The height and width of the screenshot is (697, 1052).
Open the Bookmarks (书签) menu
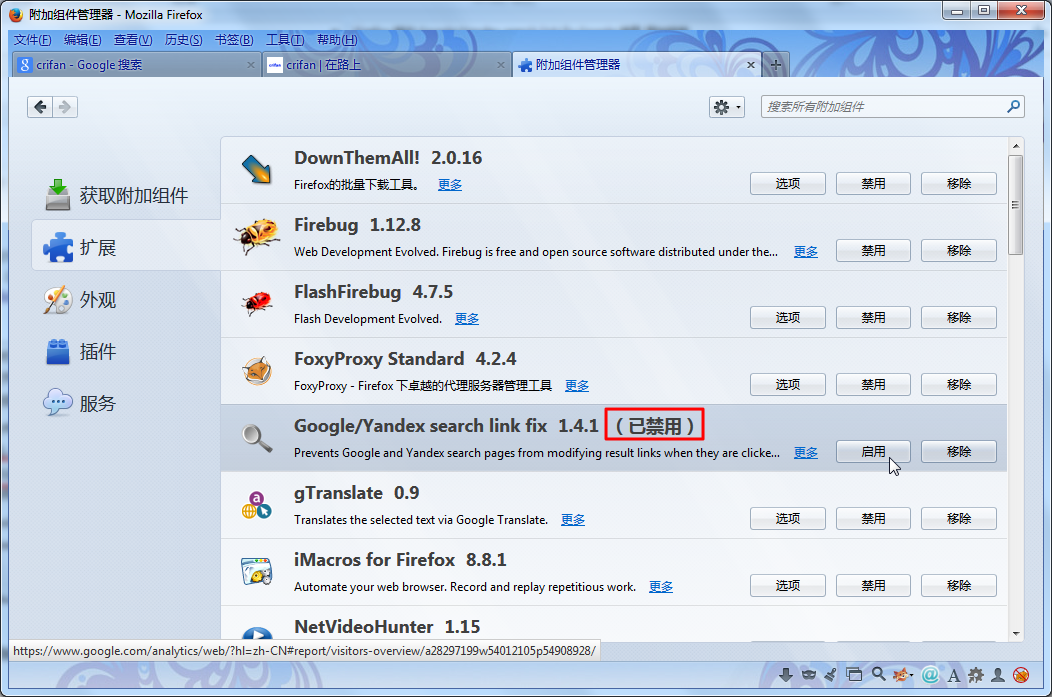[234, 40]
